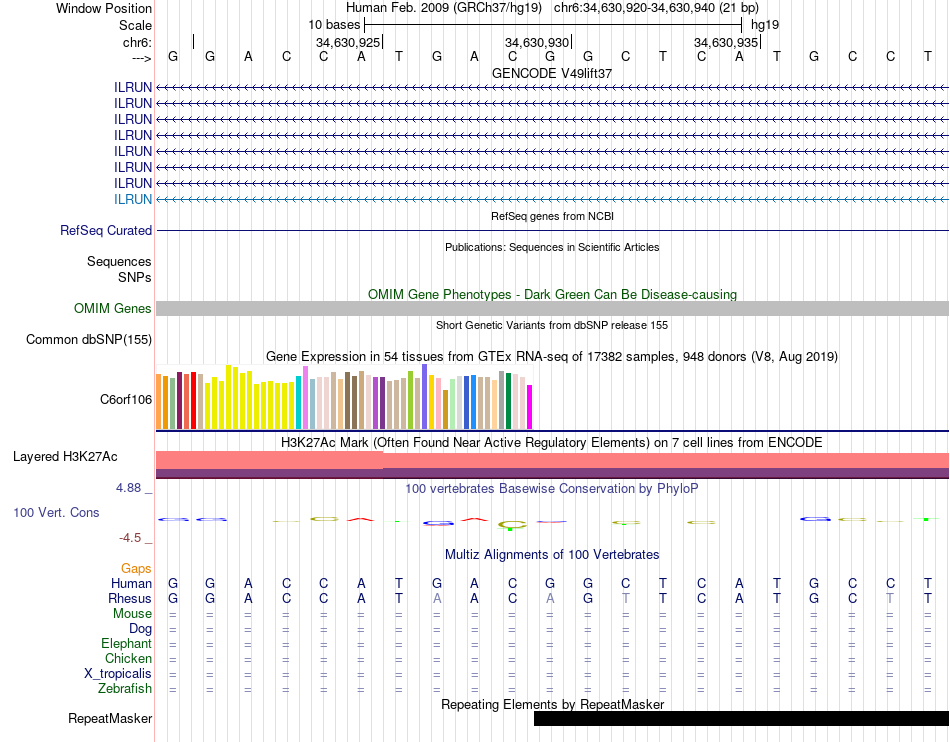Image resolution: width=950 pixels, height=742 pixels.
Task: Click the light-blue ILRUN transcript label
Action: (x=133, y=199)
